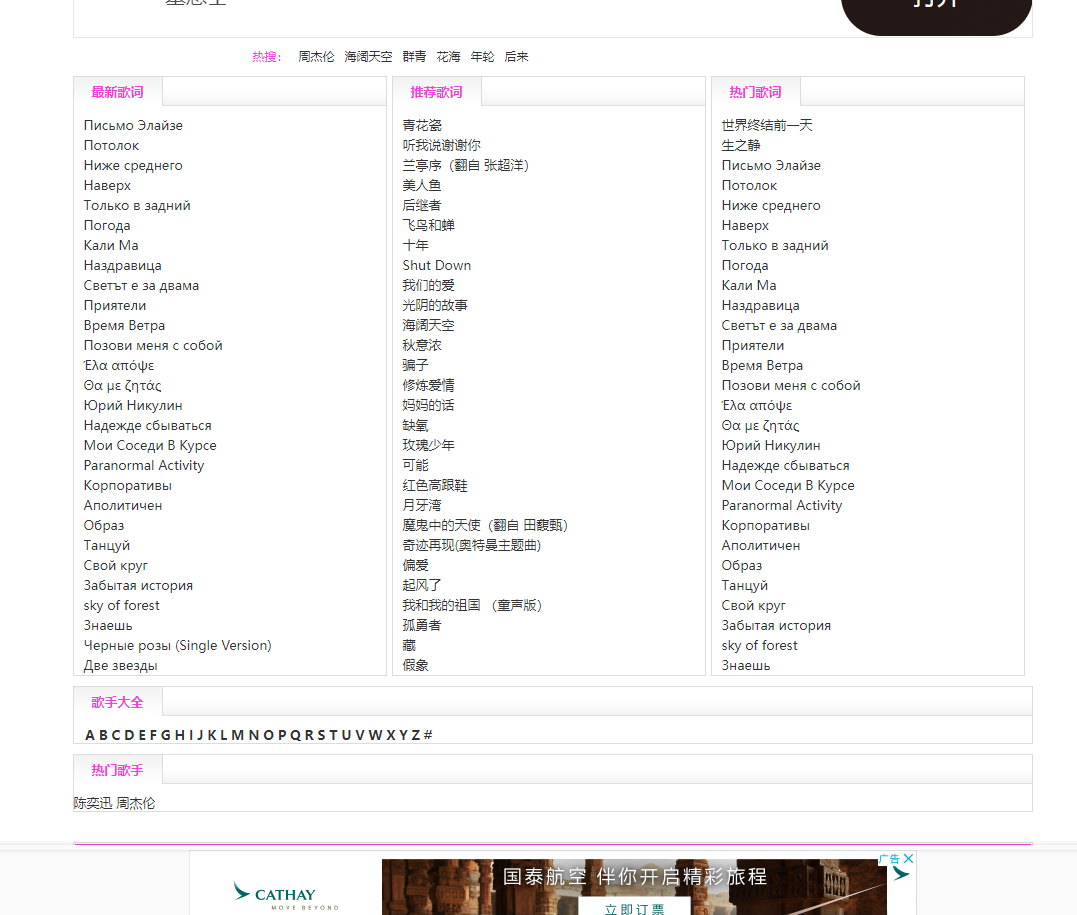Image resolution: width=1077 pixels, height=915 pixels.
Task: Open sky of forest in 热门歌词 list
Action: (760, 645)
